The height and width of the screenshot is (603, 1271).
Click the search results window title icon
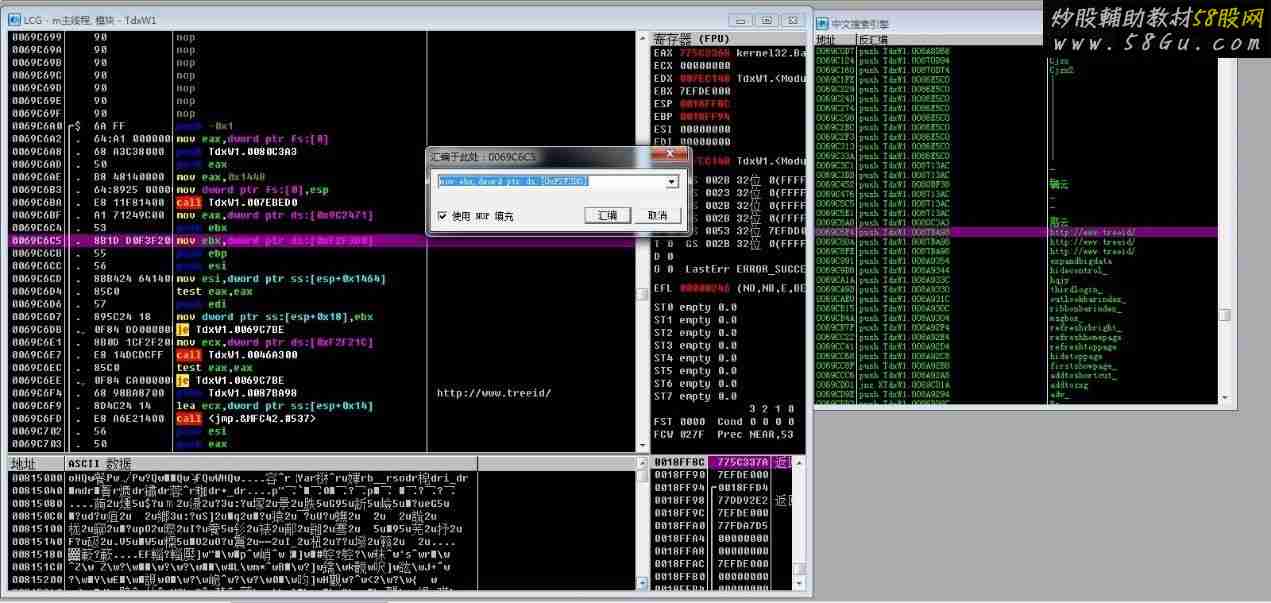(x=822, y=23)
